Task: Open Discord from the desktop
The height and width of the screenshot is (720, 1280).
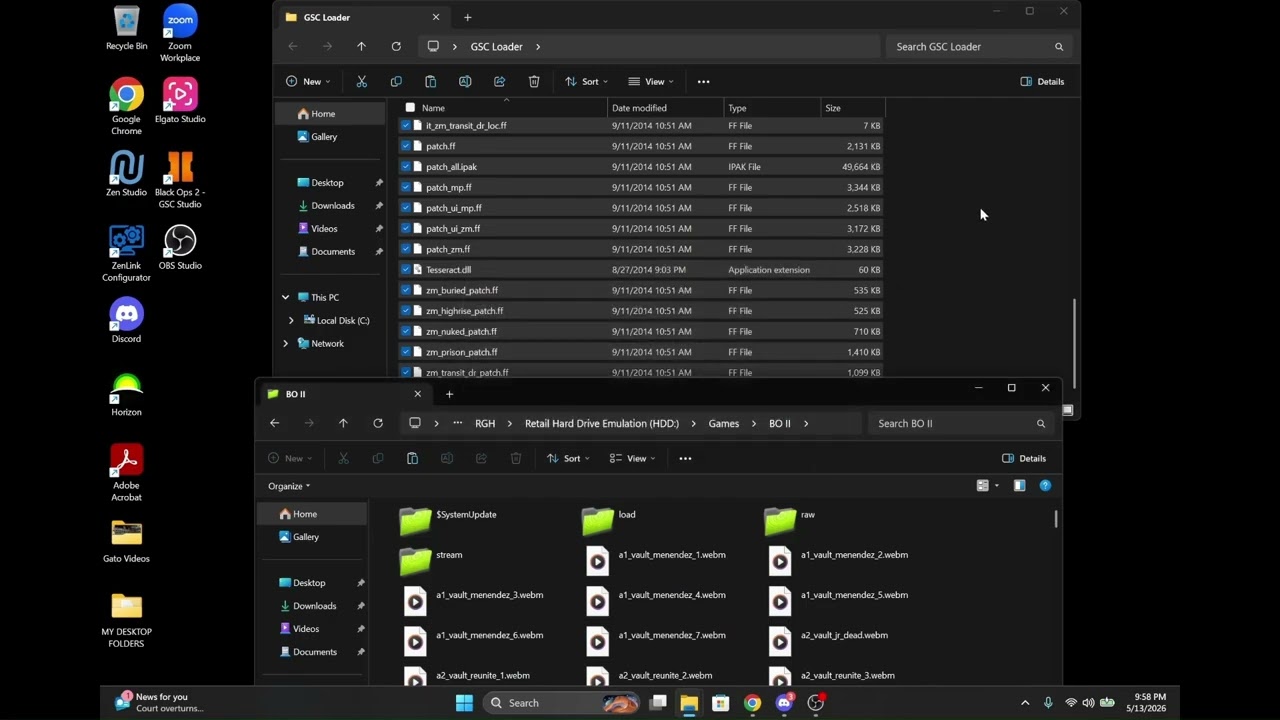Action: point(126,321)
